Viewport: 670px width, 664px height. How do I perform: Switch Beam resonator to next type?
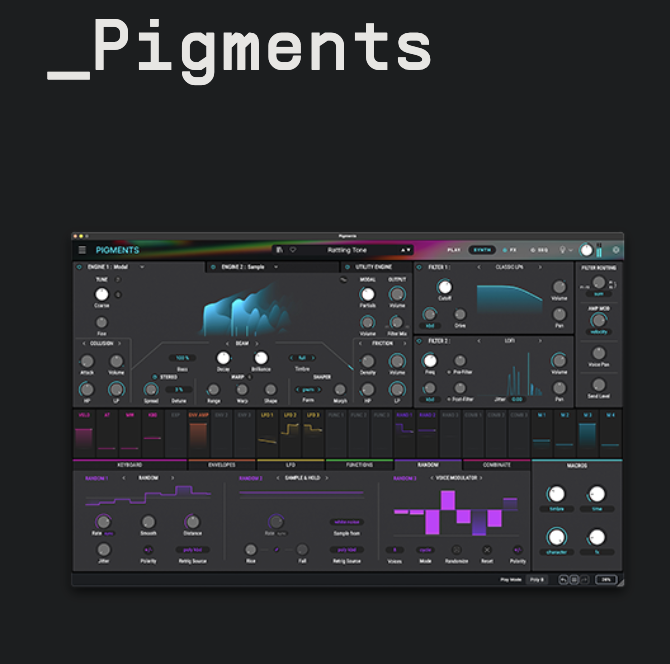(257, 343)
